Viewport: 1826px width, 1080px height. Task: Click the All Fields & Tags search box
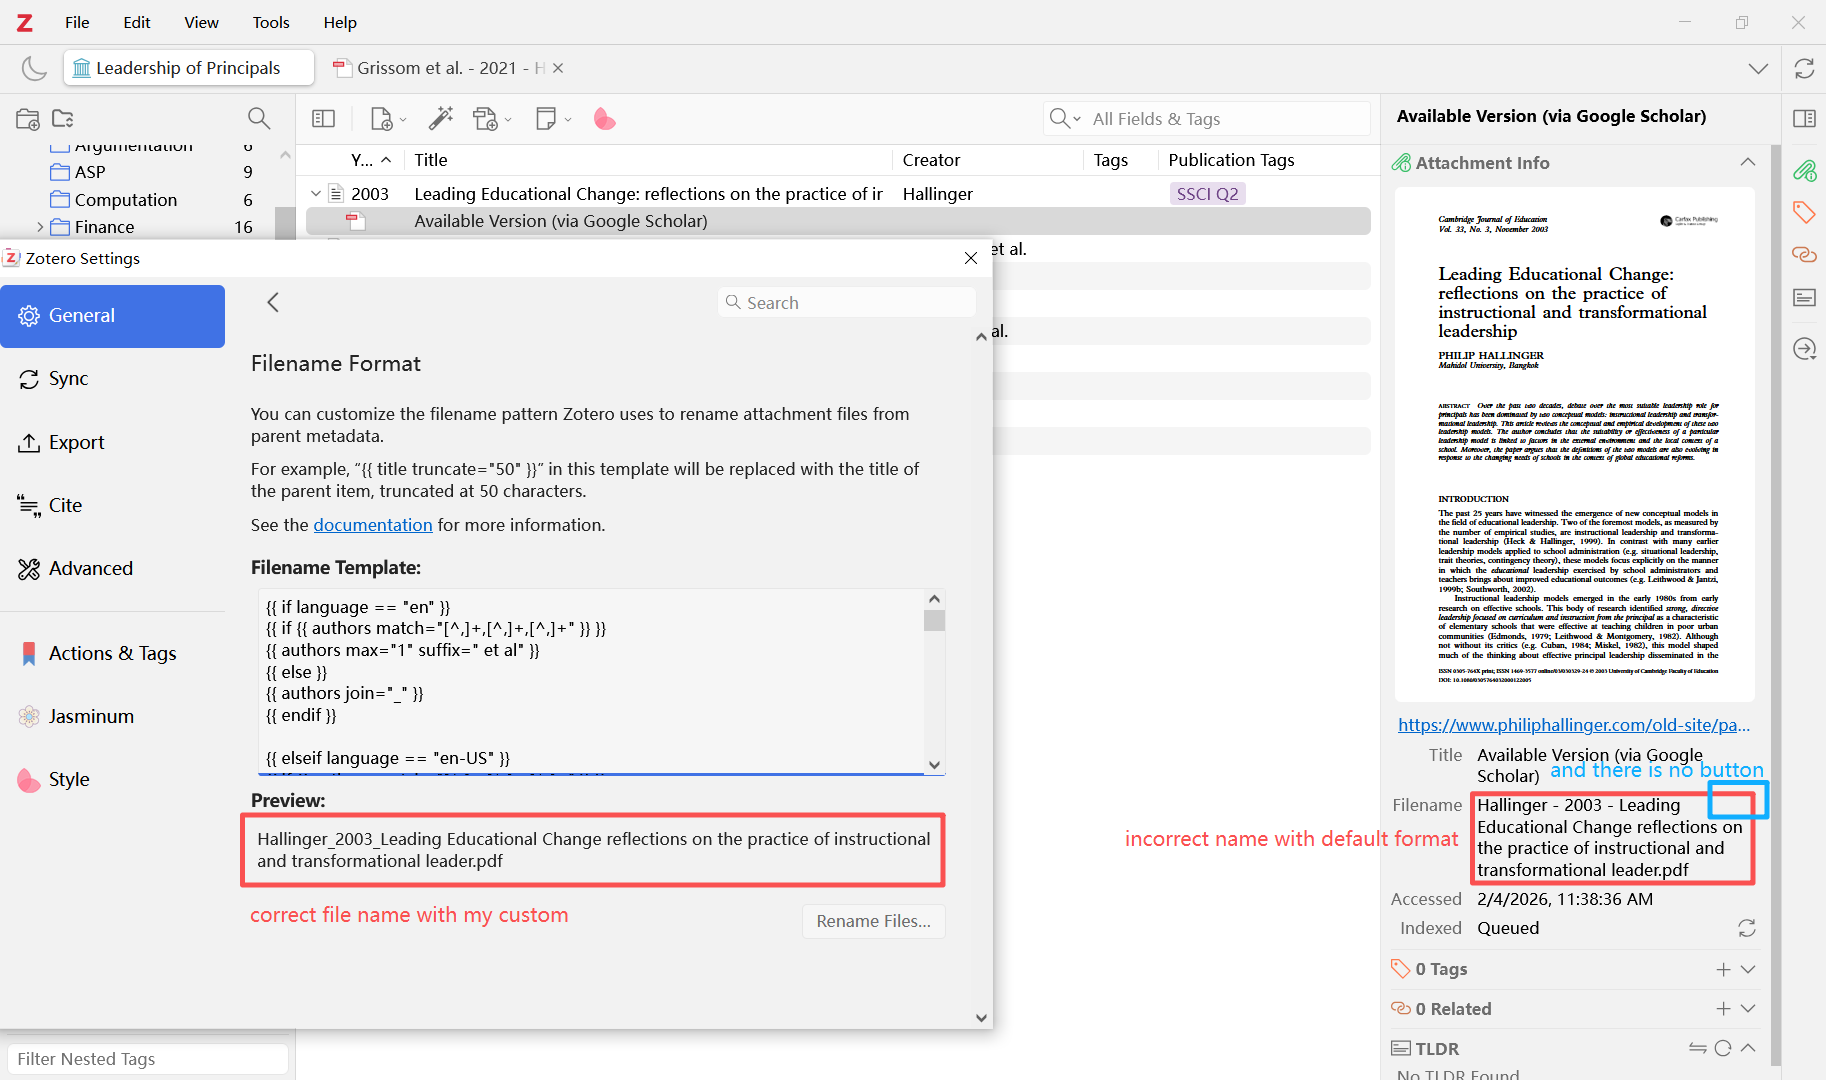click(1206, 119)
